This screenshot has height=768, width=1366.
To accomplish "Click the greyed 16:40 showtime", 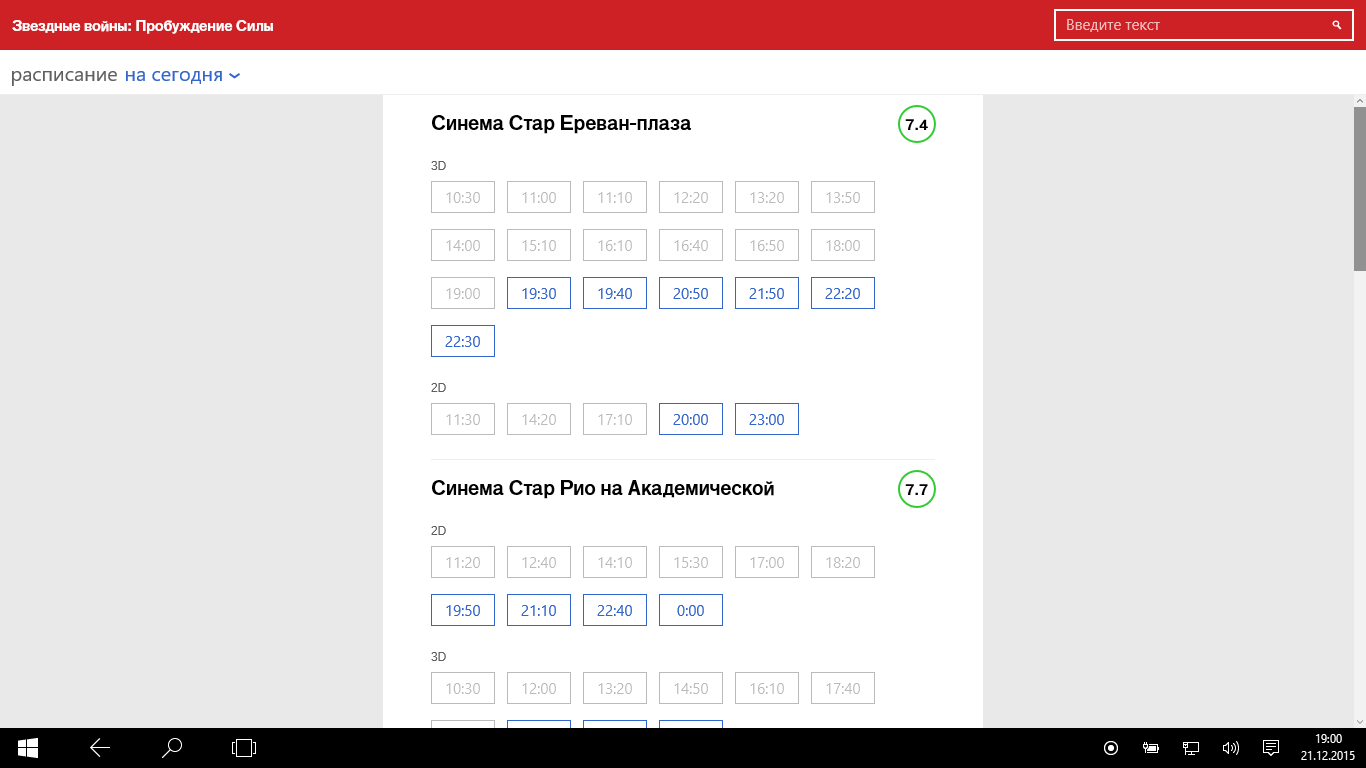I will coord(691,245).
